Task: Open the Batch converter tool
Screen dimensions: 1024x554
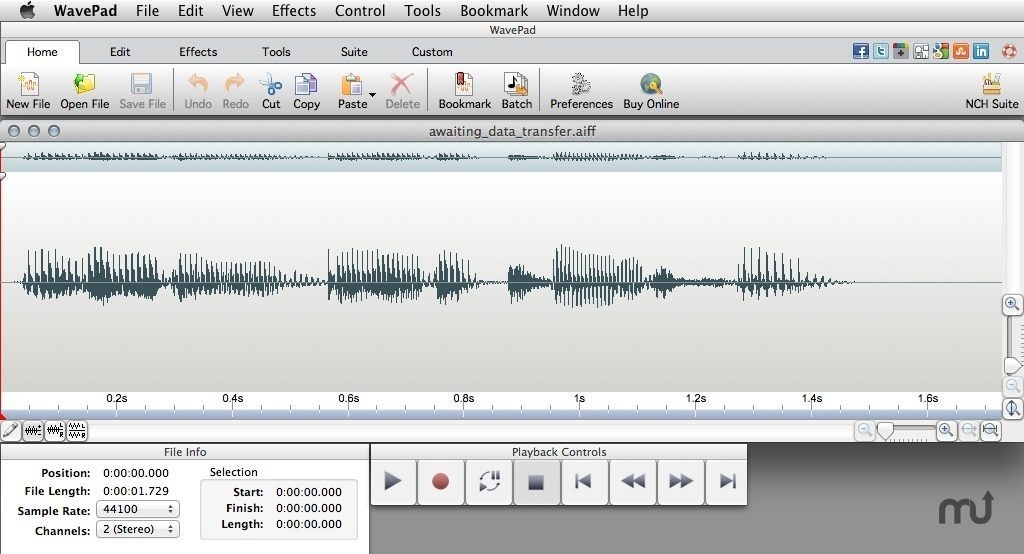Action: coord(517,91)
